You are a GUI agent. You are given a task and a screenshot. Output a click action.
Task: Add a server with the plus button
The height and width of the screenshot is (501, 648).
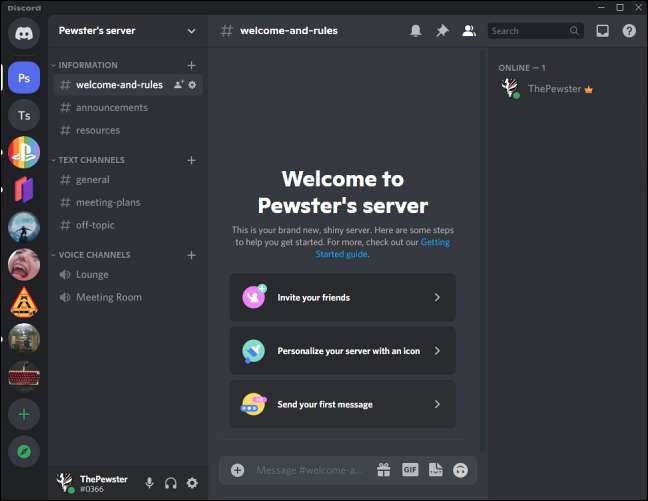tap(24, 414)
